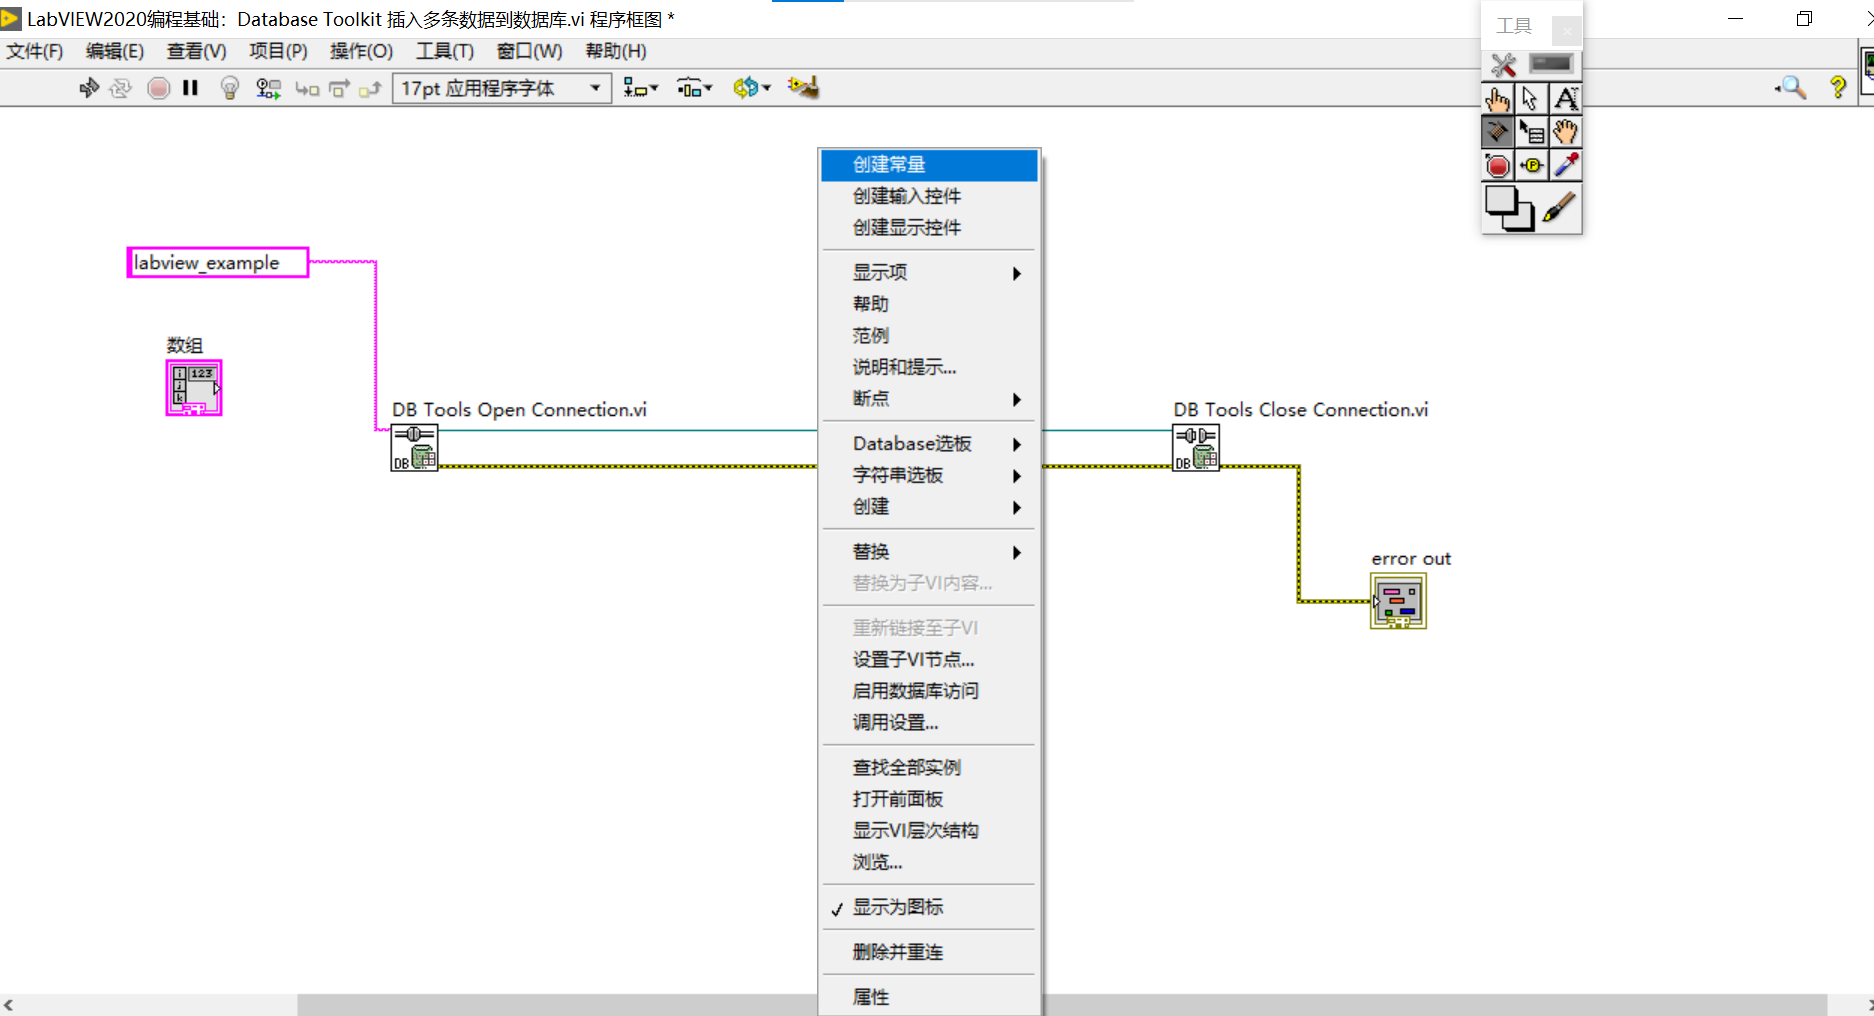Abort execution using the red stop toolbar icon

pyautogui.click(x=159, y=88)
